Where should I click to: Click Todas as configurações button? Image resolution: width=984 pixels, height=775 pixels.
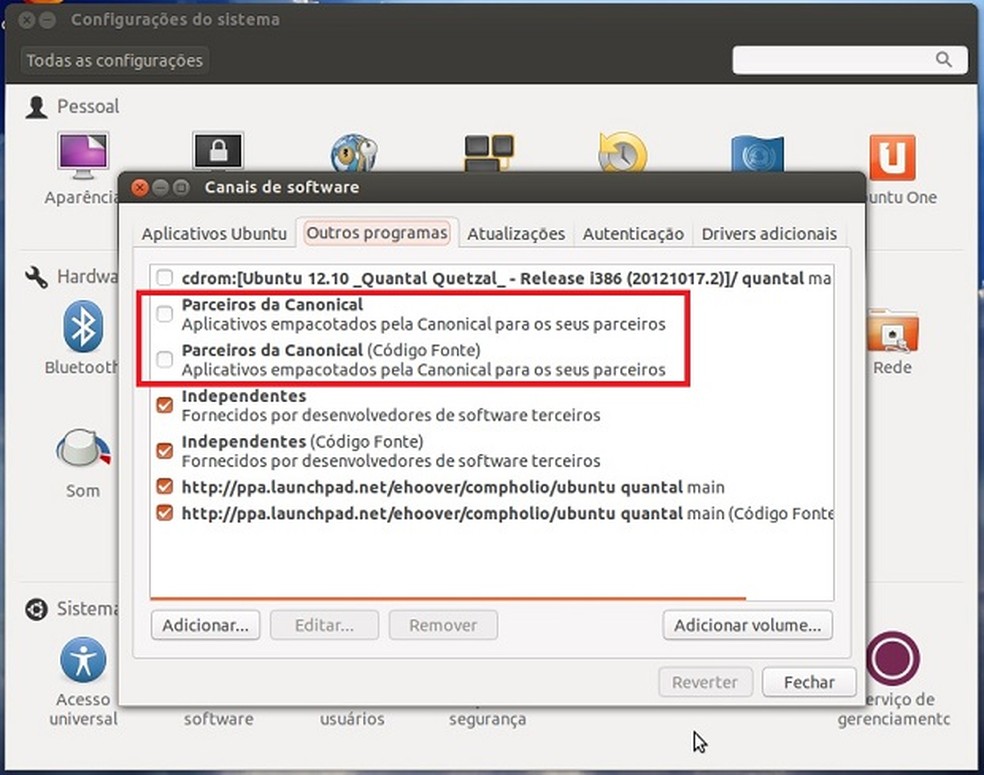pos(114,60)
